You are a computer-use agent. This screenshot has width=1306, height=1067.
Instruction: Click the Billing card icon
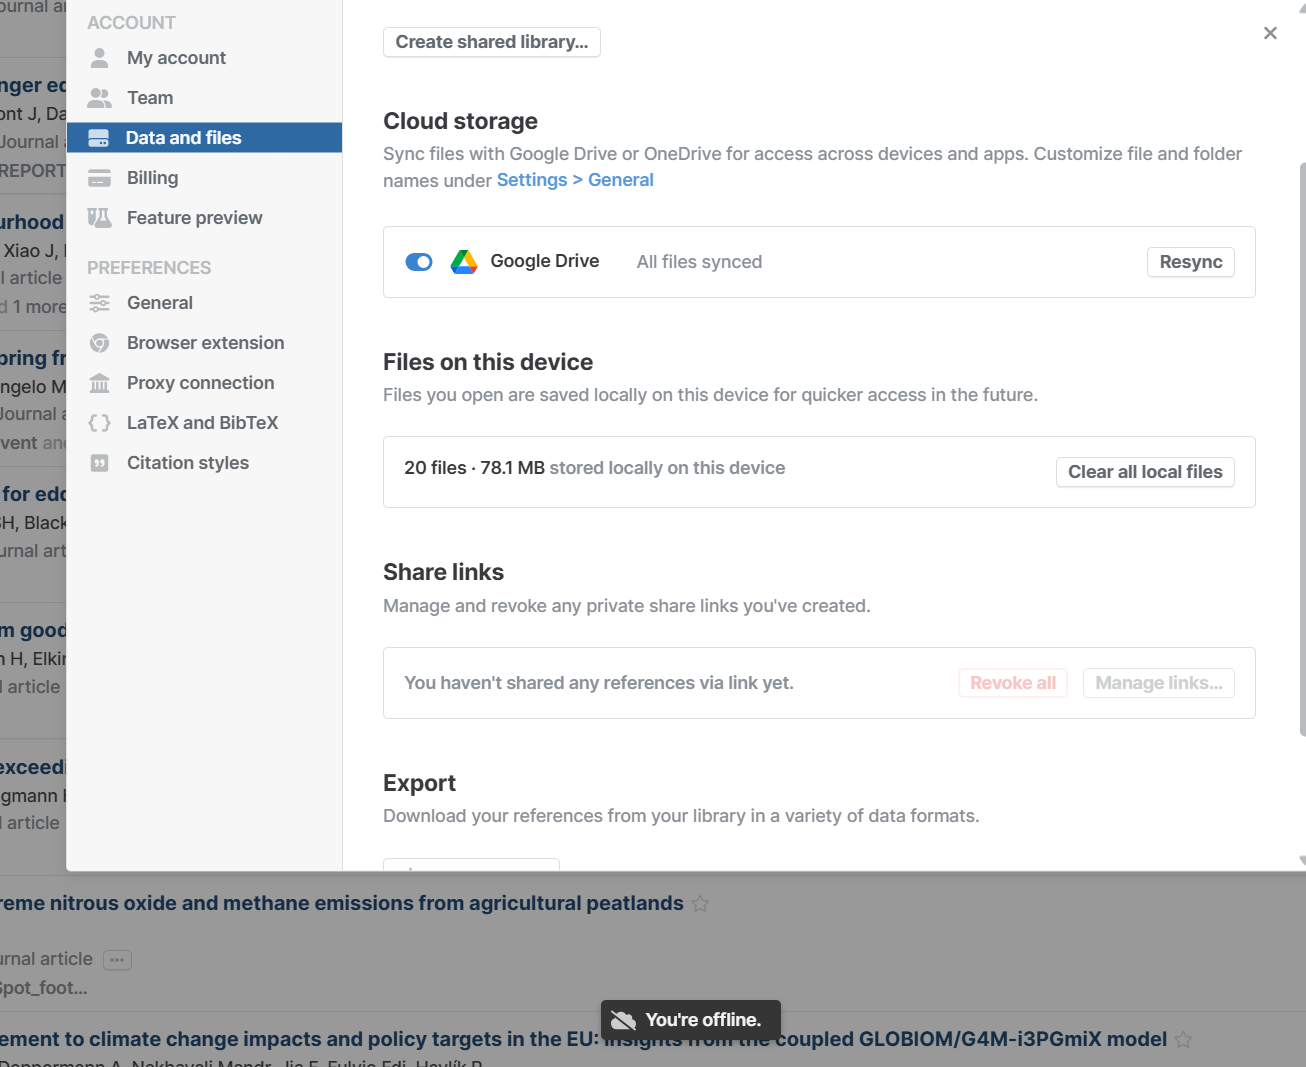(99, 178)
